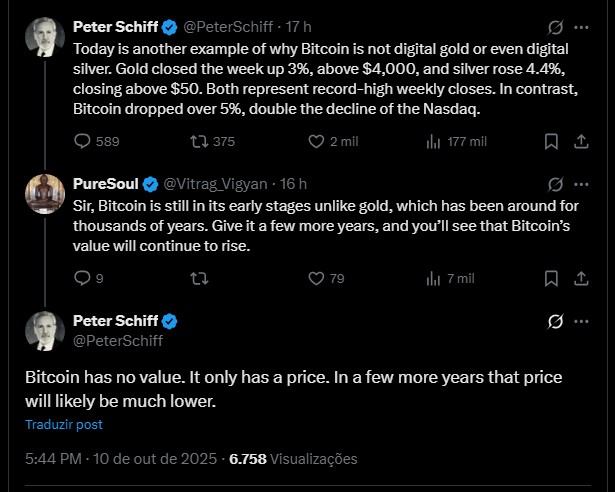Open Grok icon on first Peter Schiff tweet
The image size is (615, 492).
click(x=556, y=25)
